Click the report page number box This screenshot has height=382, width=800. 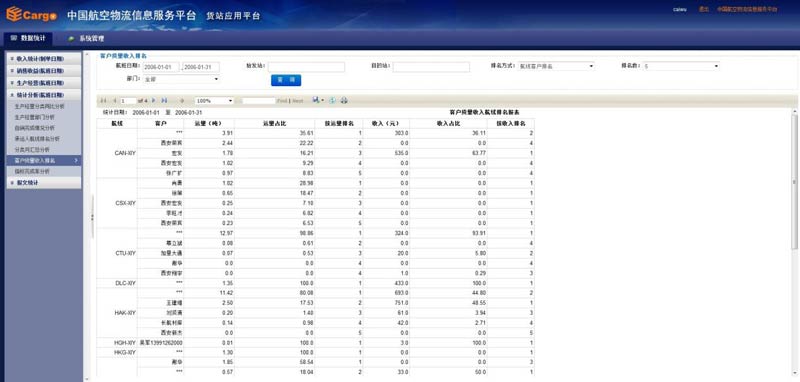tap(128, 101)
